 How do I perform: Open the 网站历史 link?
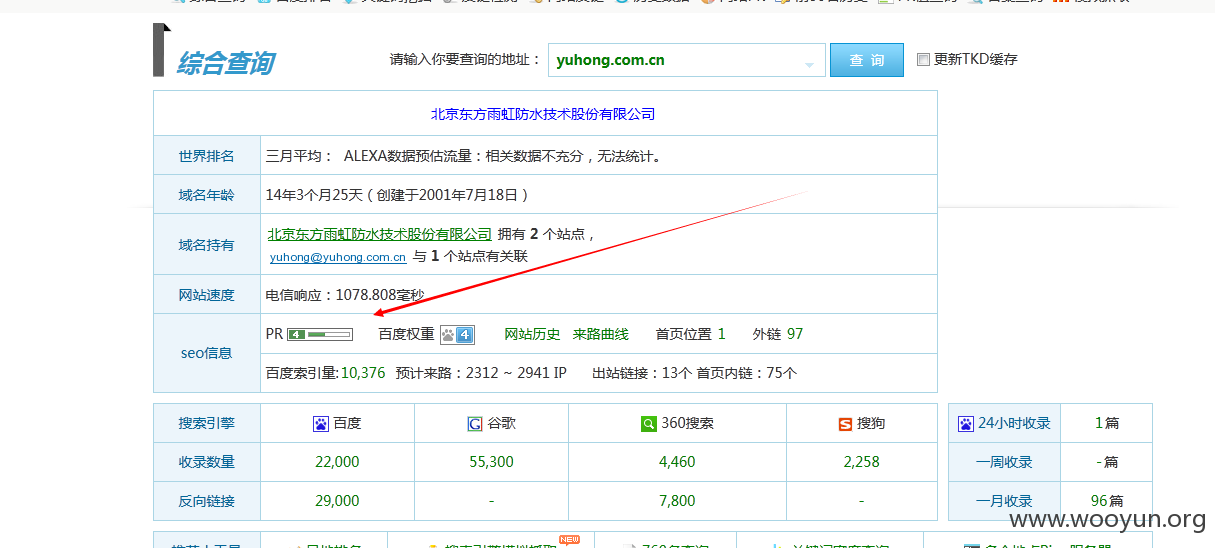532,334
